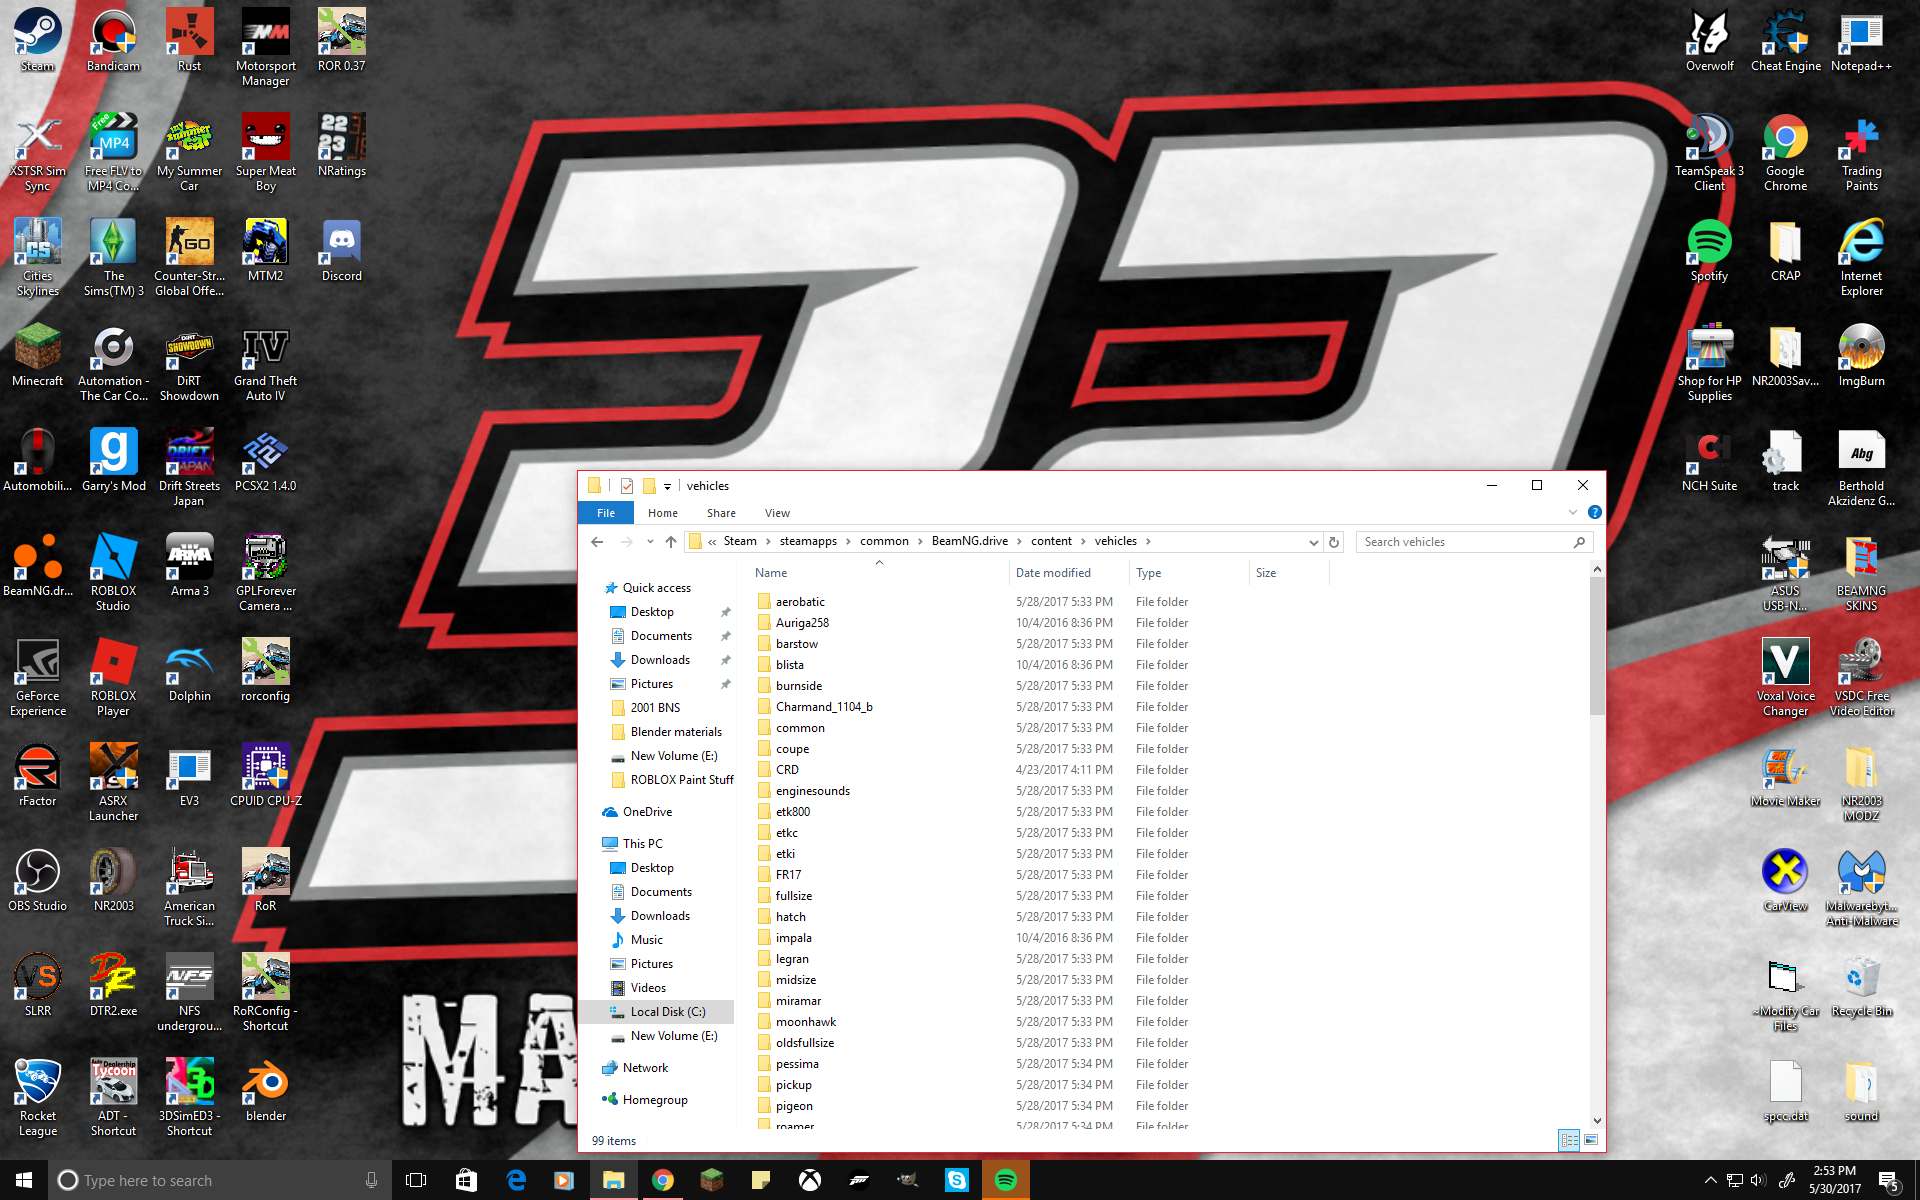Open the recent locations dropdown arrow

click(x=650, y=542)
